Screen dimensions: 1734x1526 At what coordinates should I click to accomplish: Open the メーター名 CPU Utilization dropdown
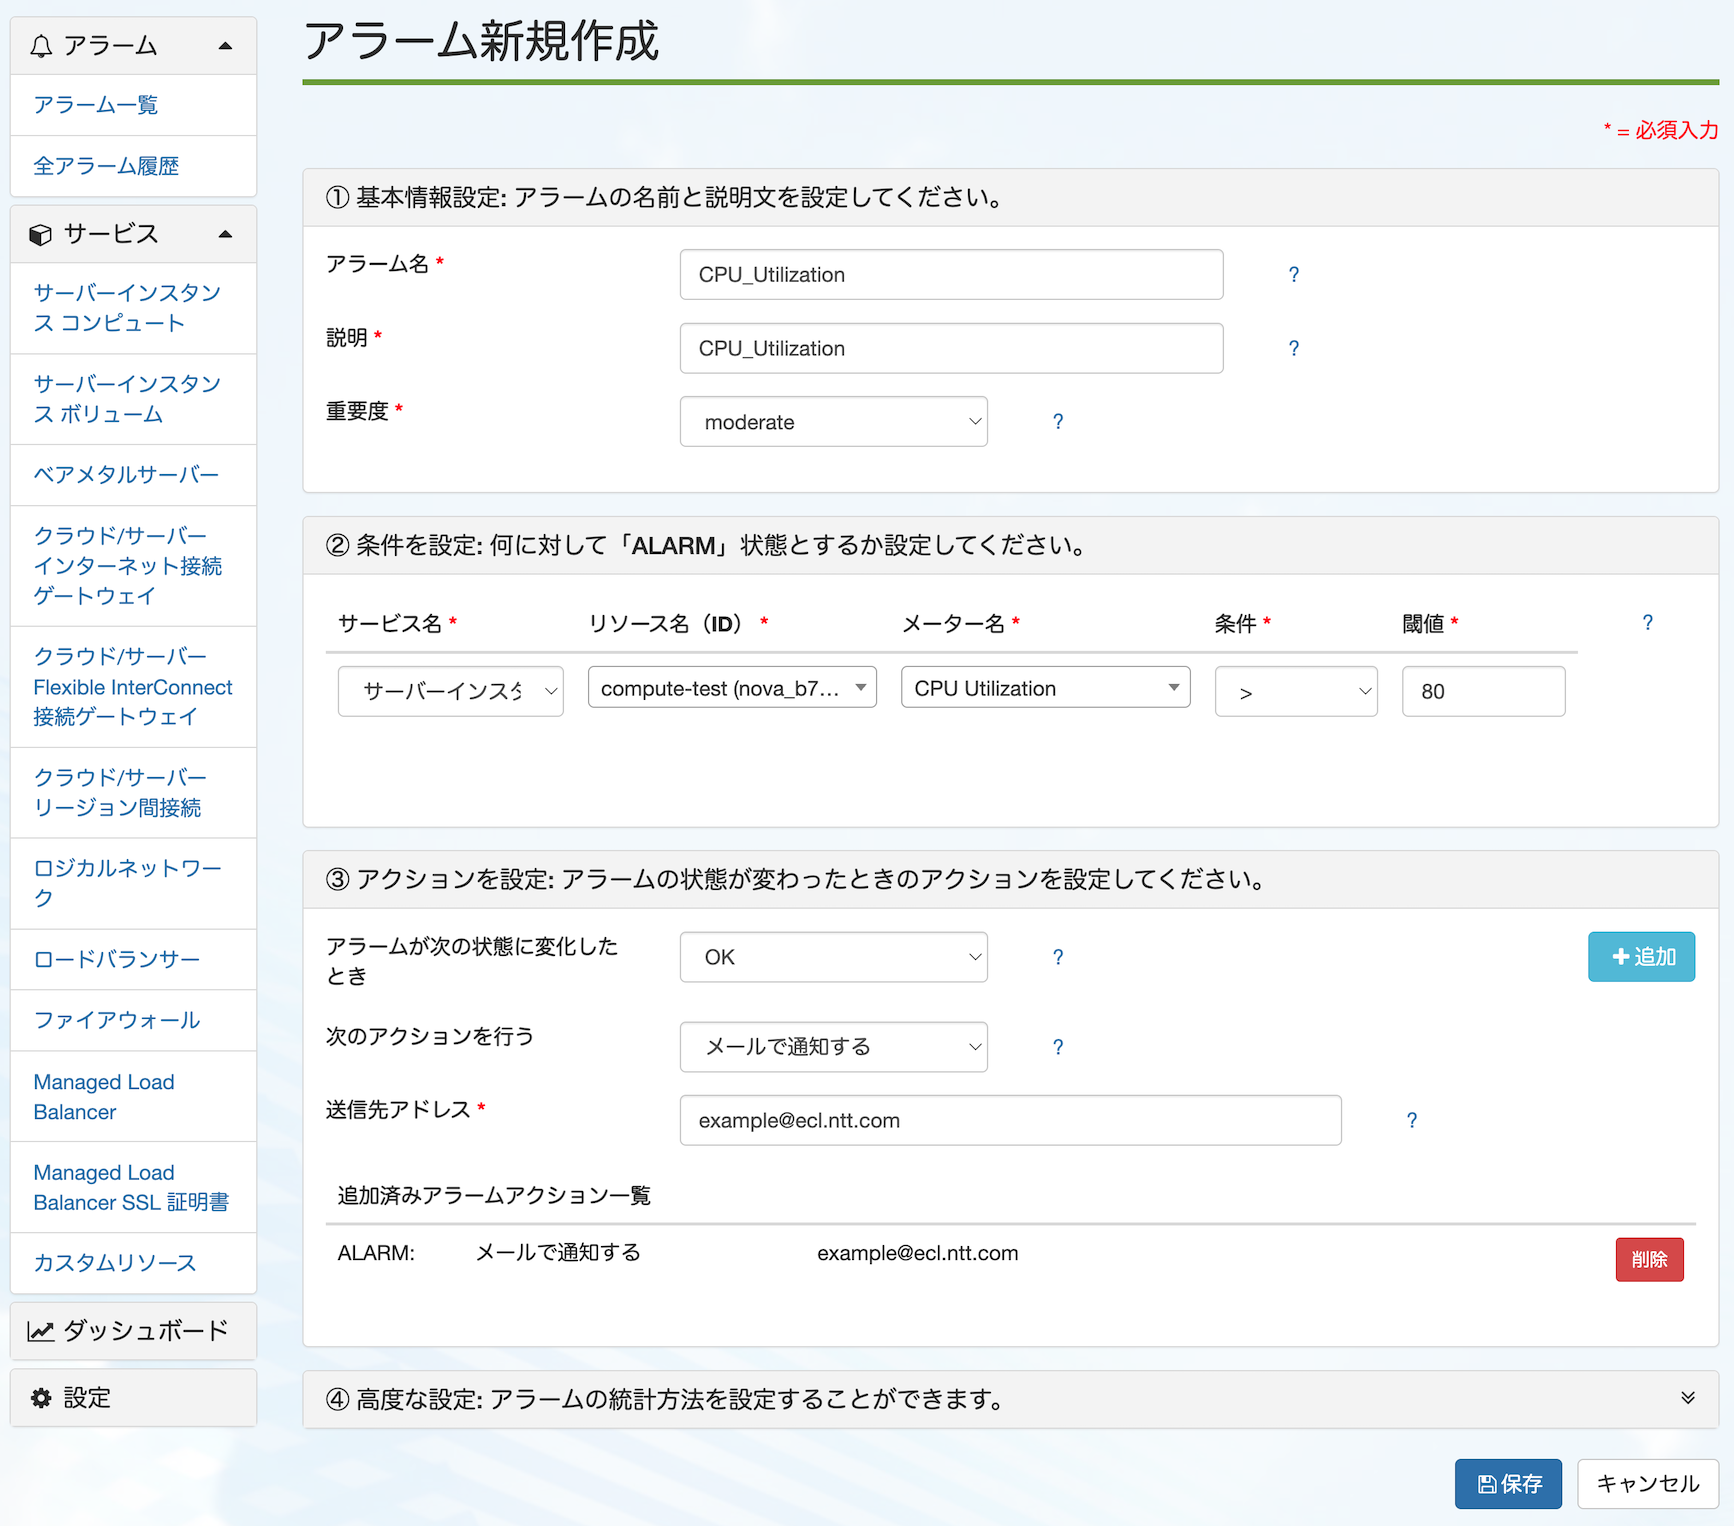pyautogui.click(x=1045, y=688)
